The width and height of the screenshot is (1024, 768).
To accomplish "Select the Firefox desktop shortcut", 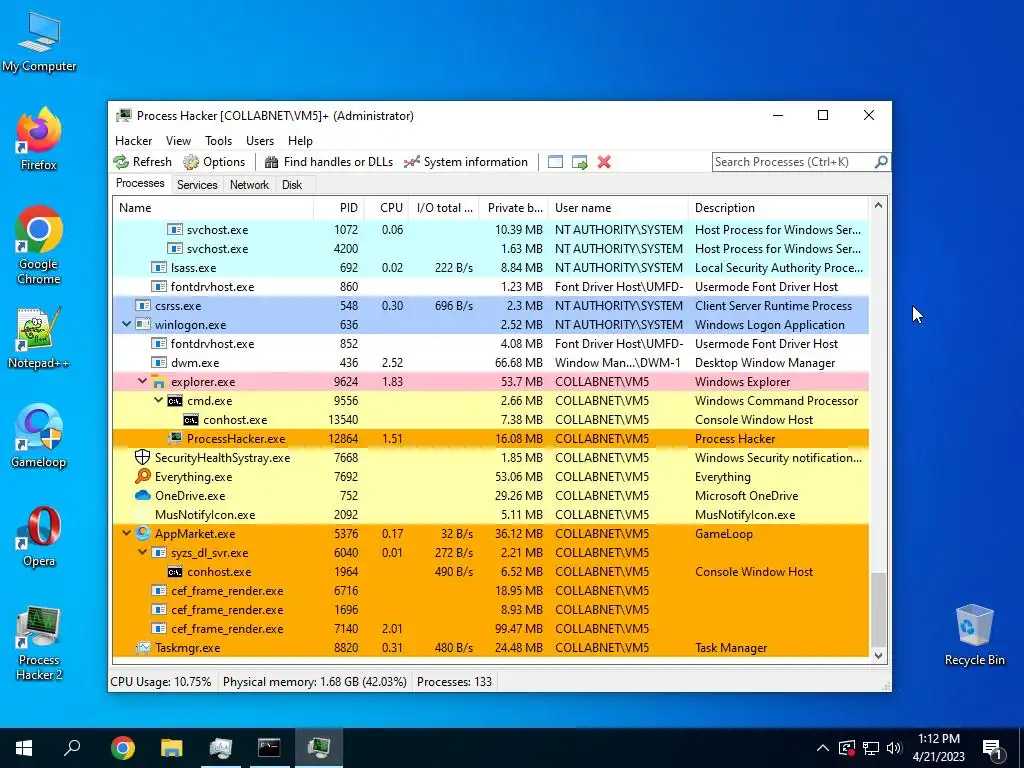I will [39, 139].
